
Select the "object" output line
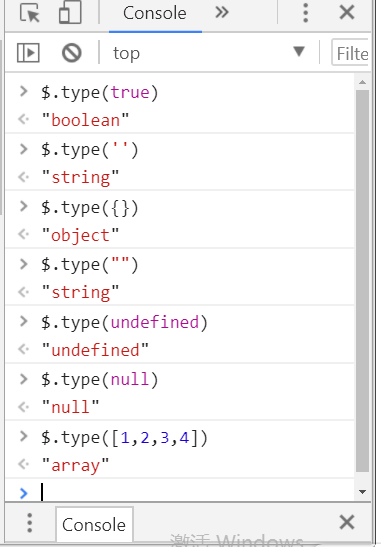pos(80,235)
